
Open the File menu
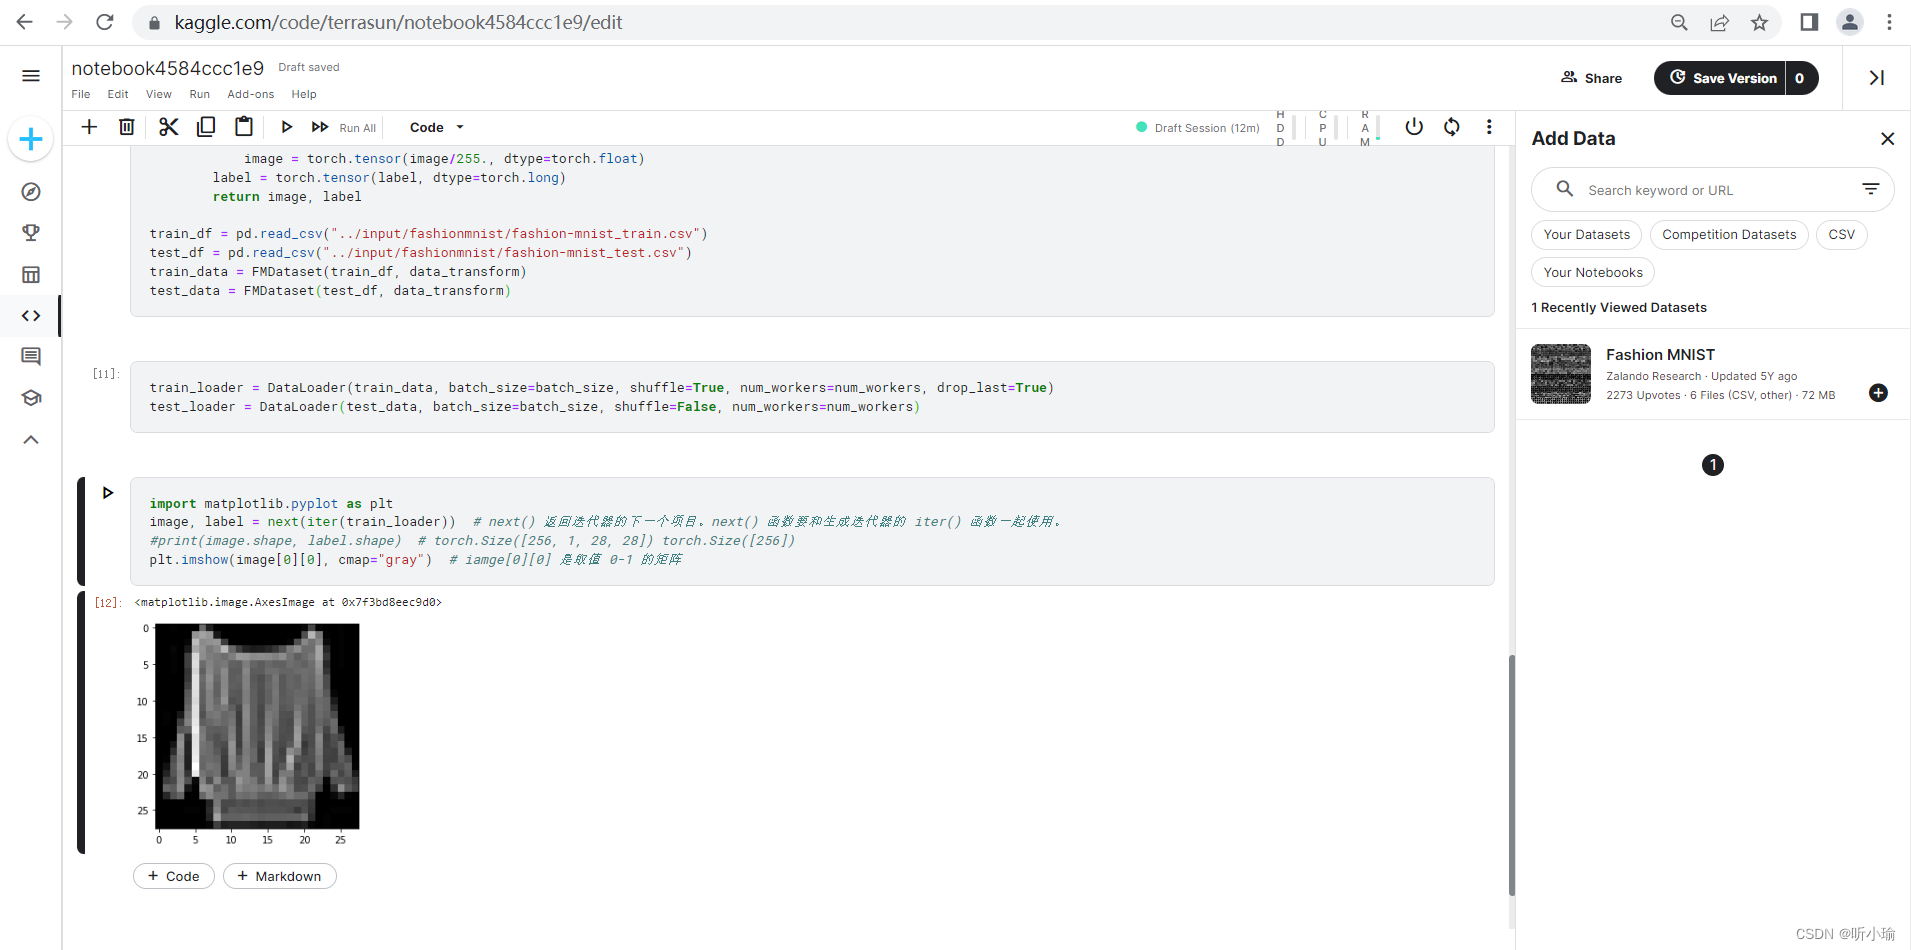80,94
